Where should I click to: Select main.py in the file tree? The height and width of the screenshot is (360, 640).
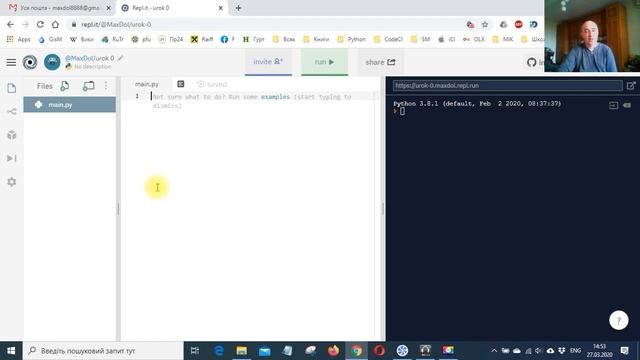pyautogui.click(x=69, y=104)
